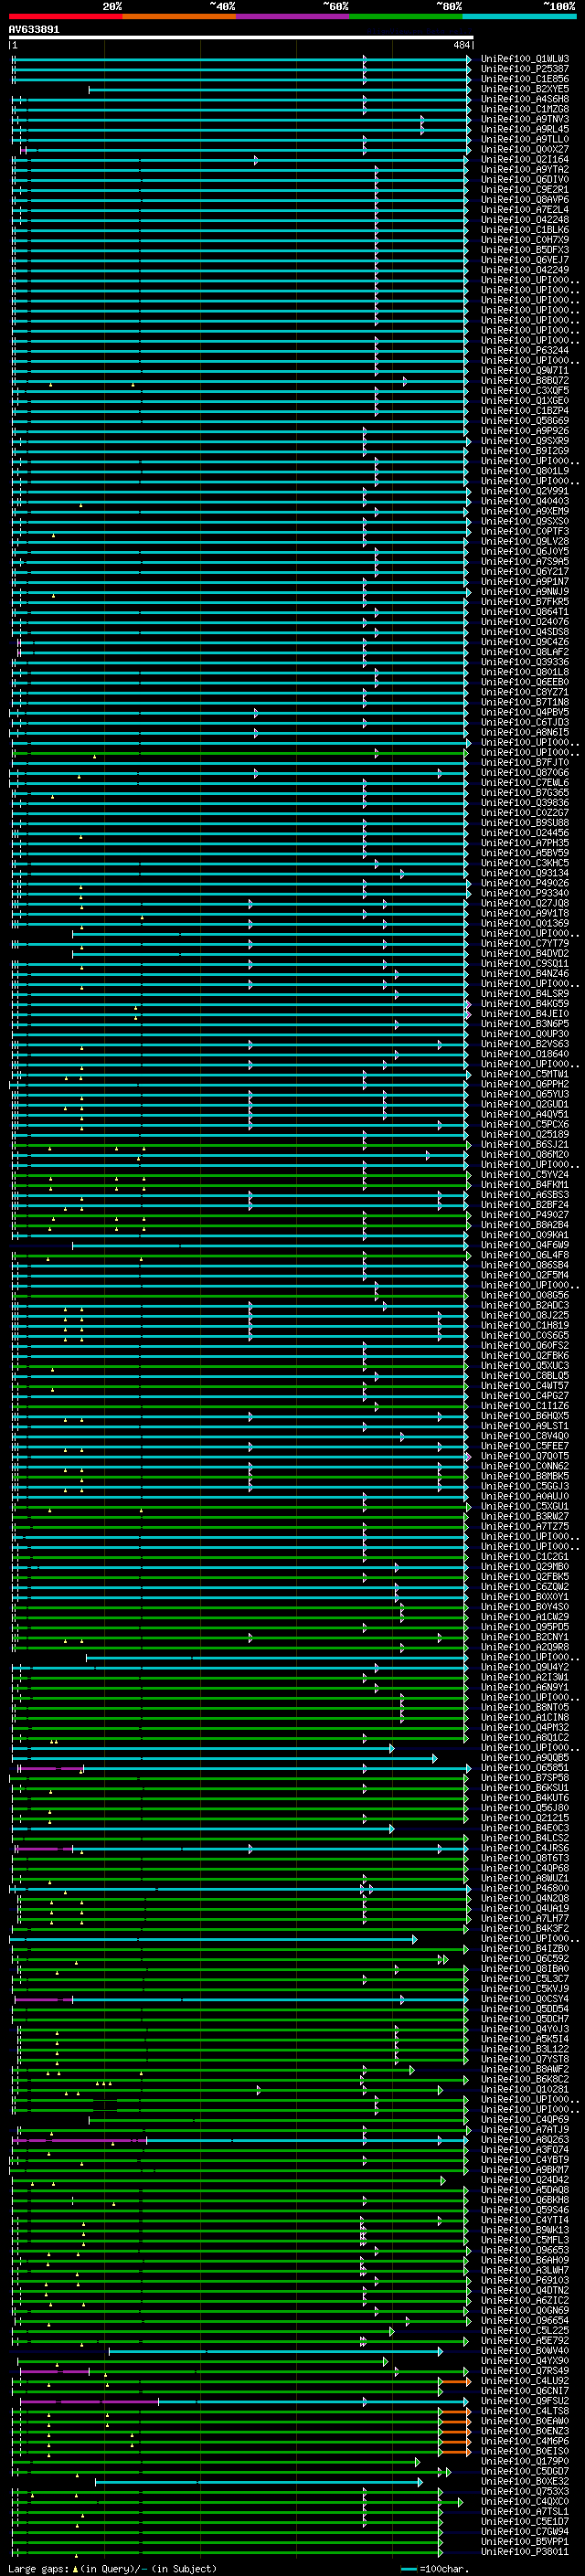The width and height of the screenshot is (585, 2576).
Task: Click the red ~20% identity color band
Action: tap(65, 17)
